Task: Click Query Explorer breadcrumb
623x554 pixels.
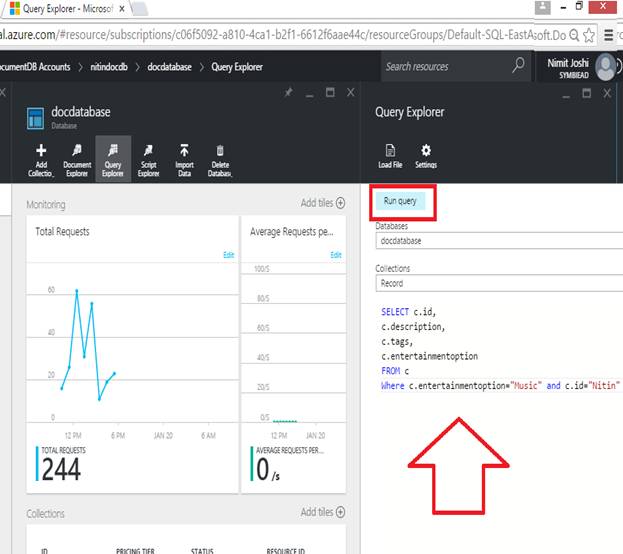Action: (x=237, y=67)
